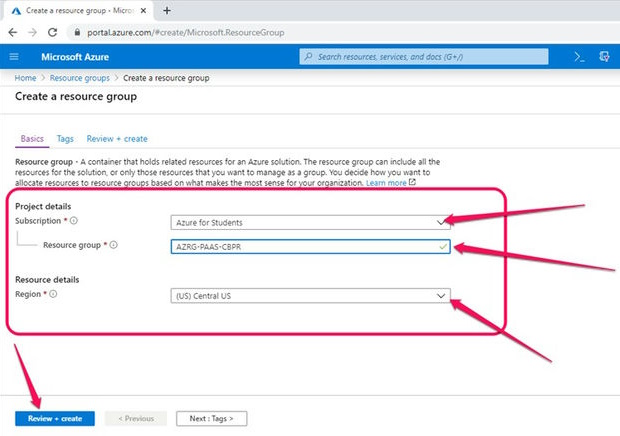This screenshot has height=436, width=620.
Task: Click the external link icon beside Learn more
Action: 412,182
